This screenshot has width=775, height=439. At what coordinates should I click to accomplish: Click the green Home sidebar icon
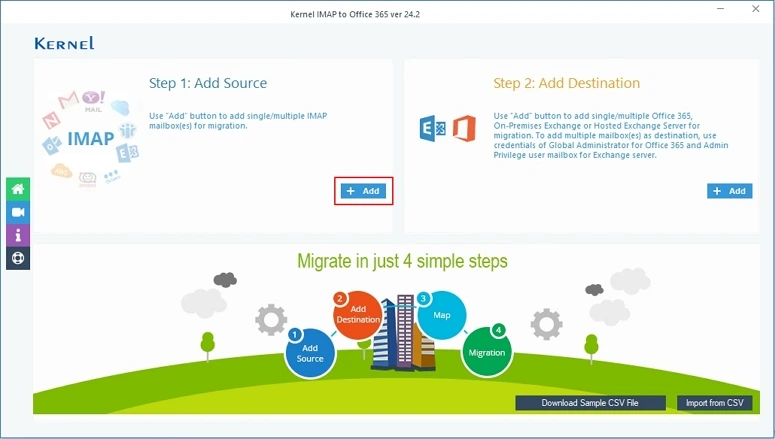point(17,189)
